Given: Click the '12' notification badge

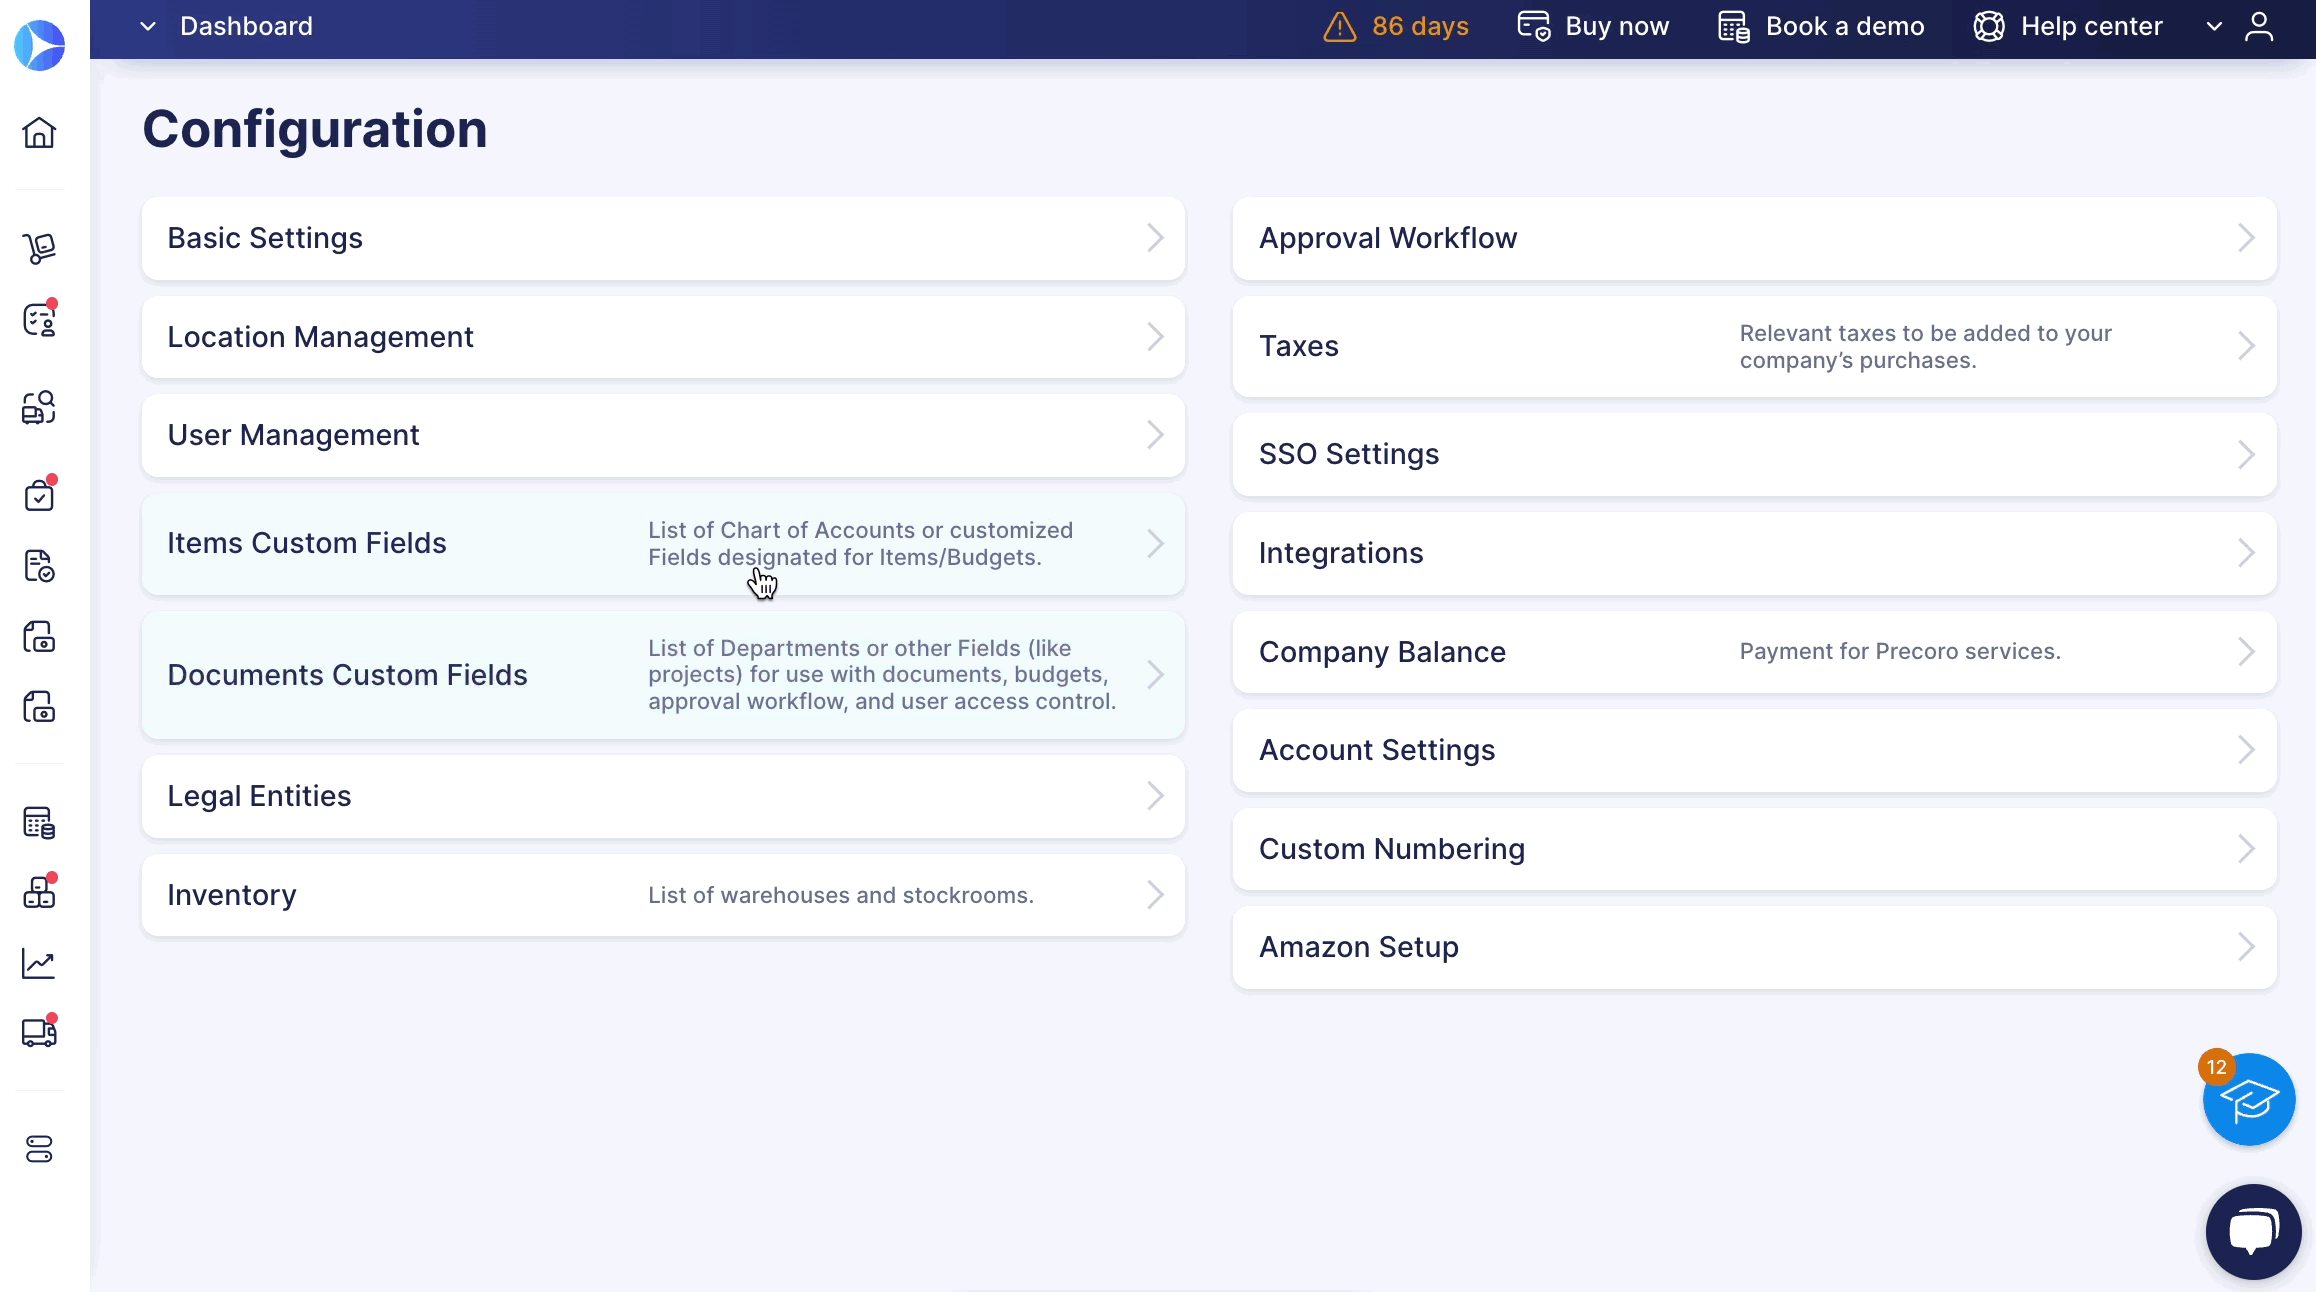Looking at the screenshot, I should [x=2217, y=1067].
